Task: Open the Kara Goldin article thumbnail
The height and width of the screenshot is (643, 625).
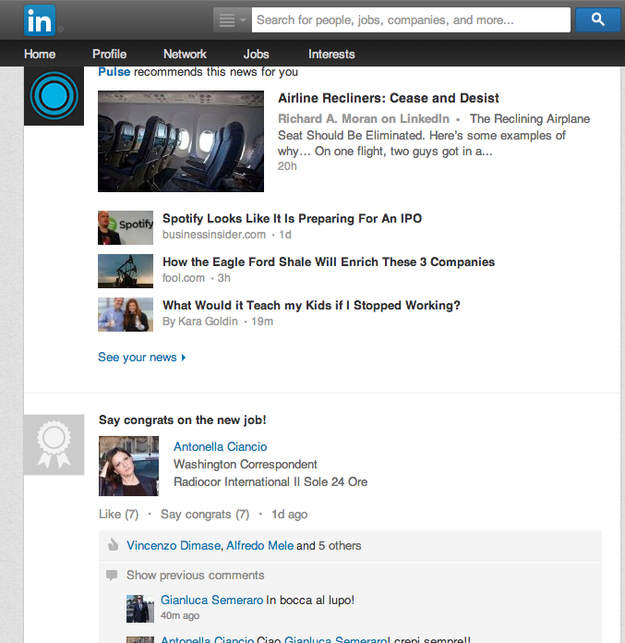Action: [125, 315]
